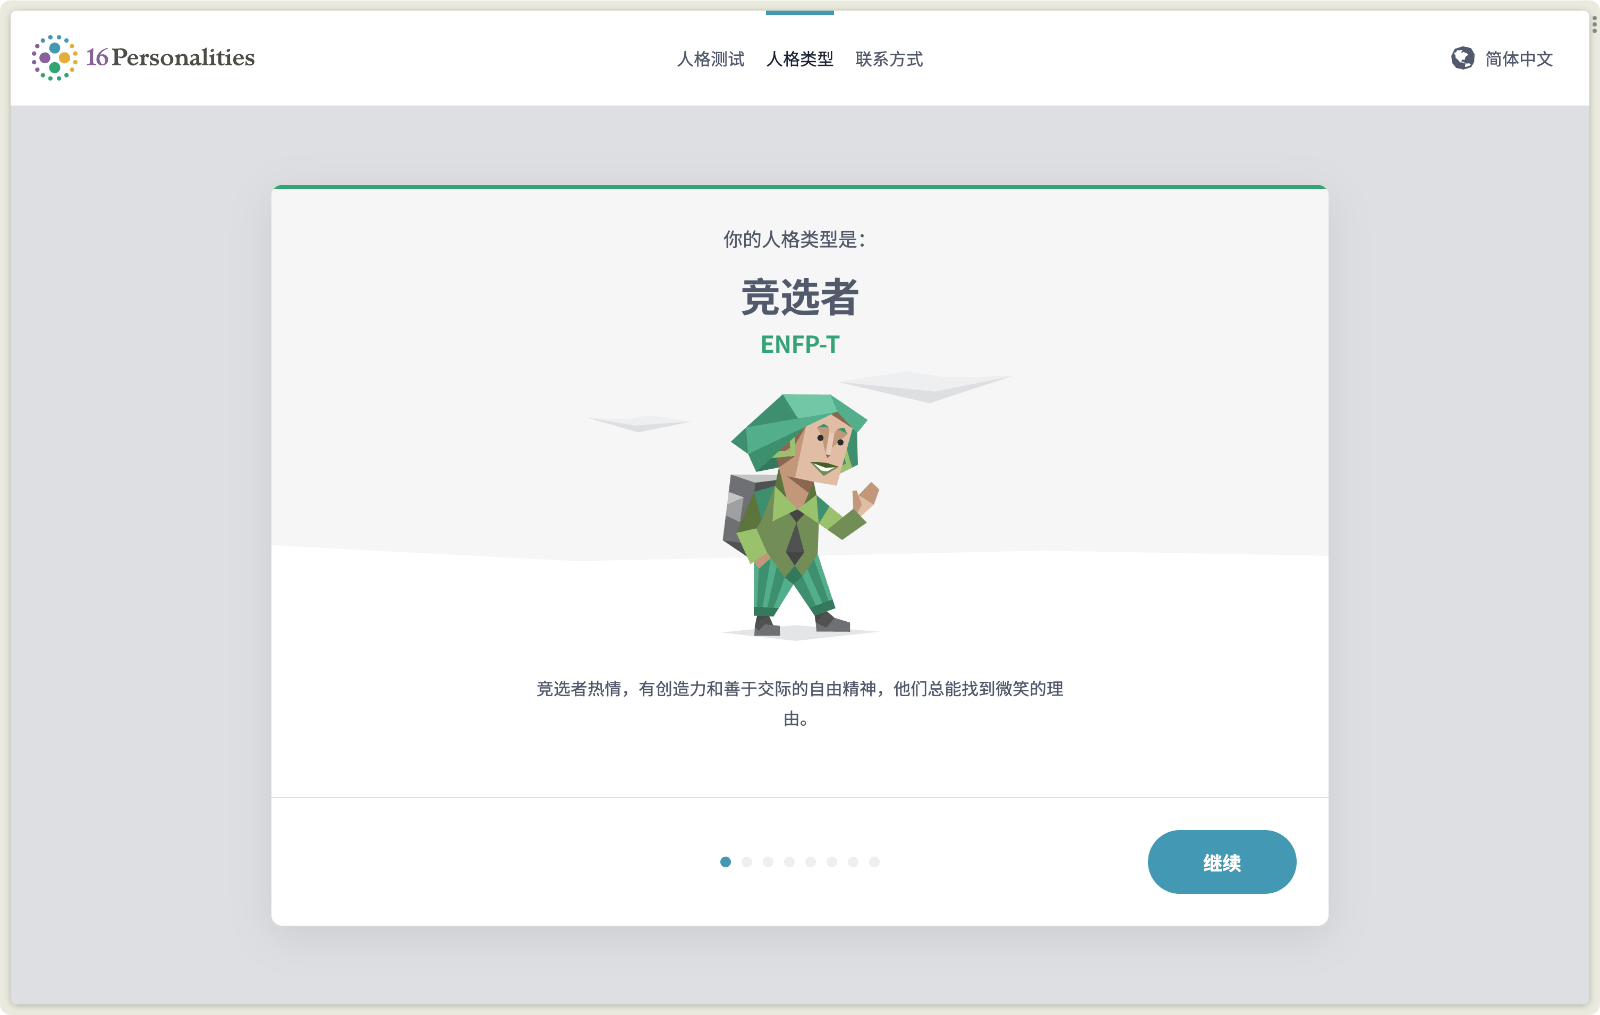
Task: Select the 人格类型 navigation tab
Action: (x=800, y=59)
